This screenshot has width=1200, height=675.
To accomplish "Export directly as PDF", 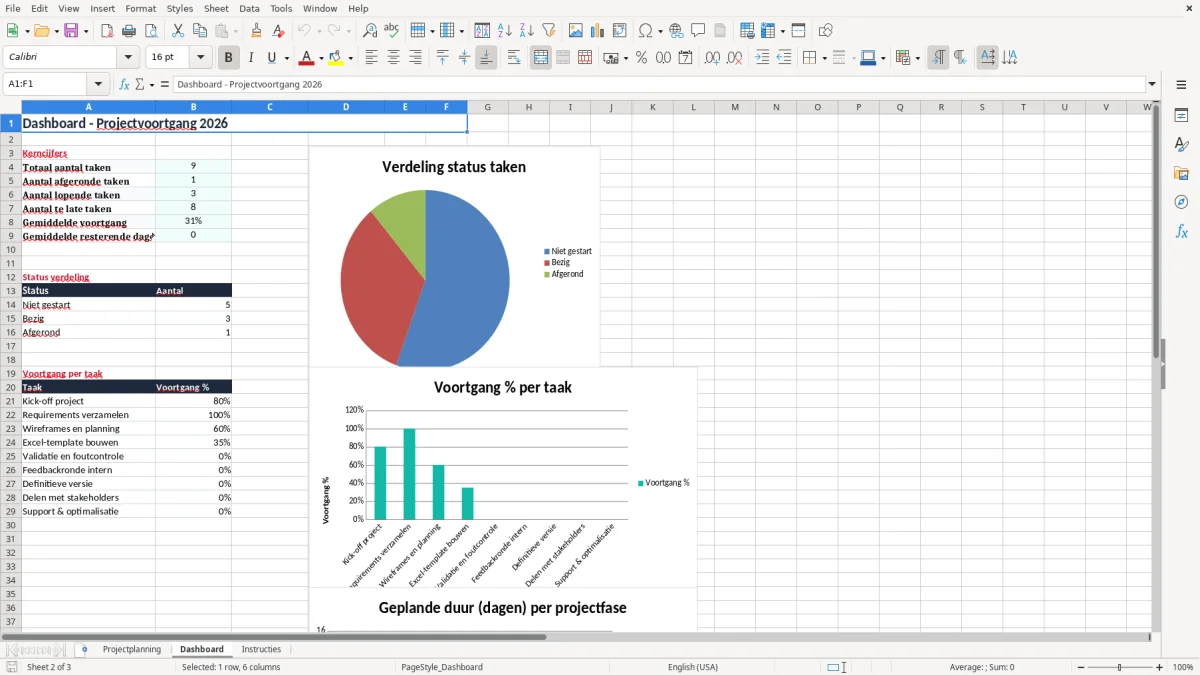I will point(107,31).
